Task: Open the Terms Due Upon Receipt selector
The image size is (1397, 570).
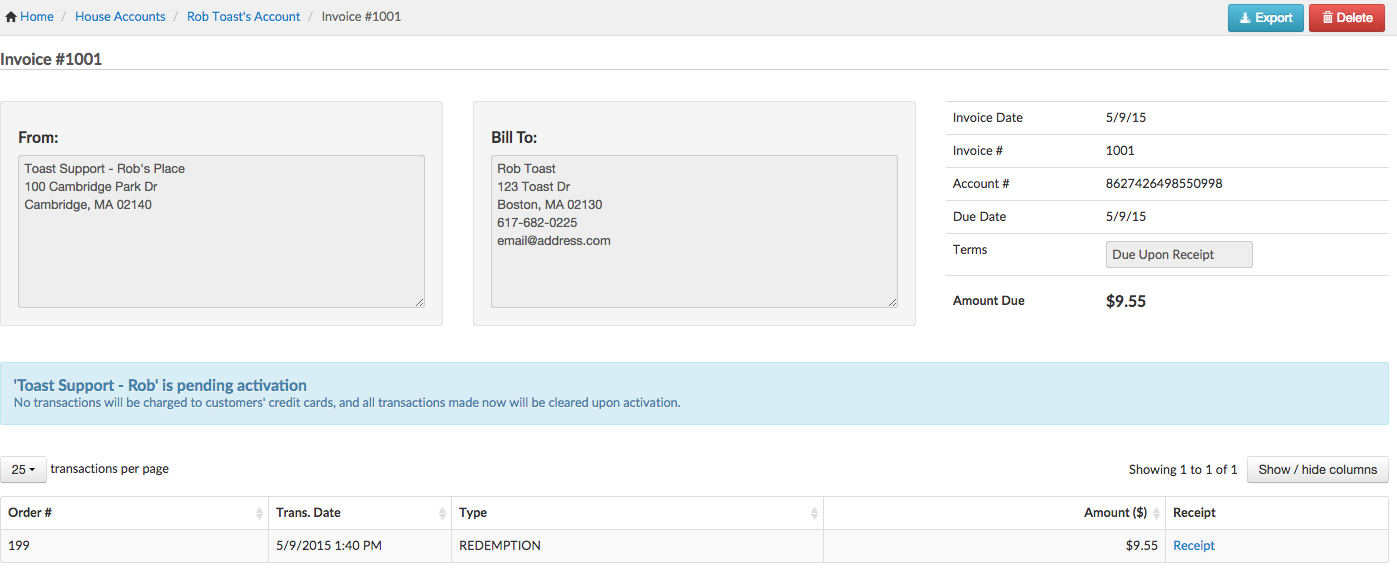Action: [1178, 255]
